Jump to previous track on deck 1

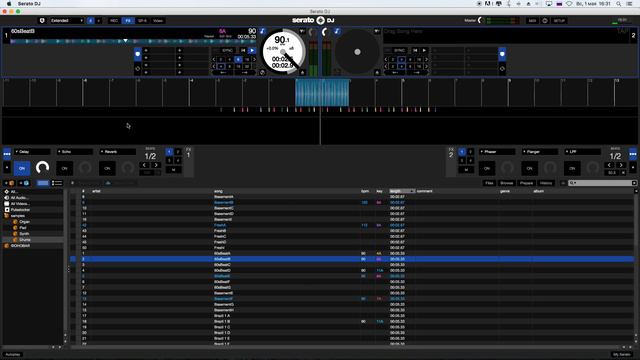243,50
